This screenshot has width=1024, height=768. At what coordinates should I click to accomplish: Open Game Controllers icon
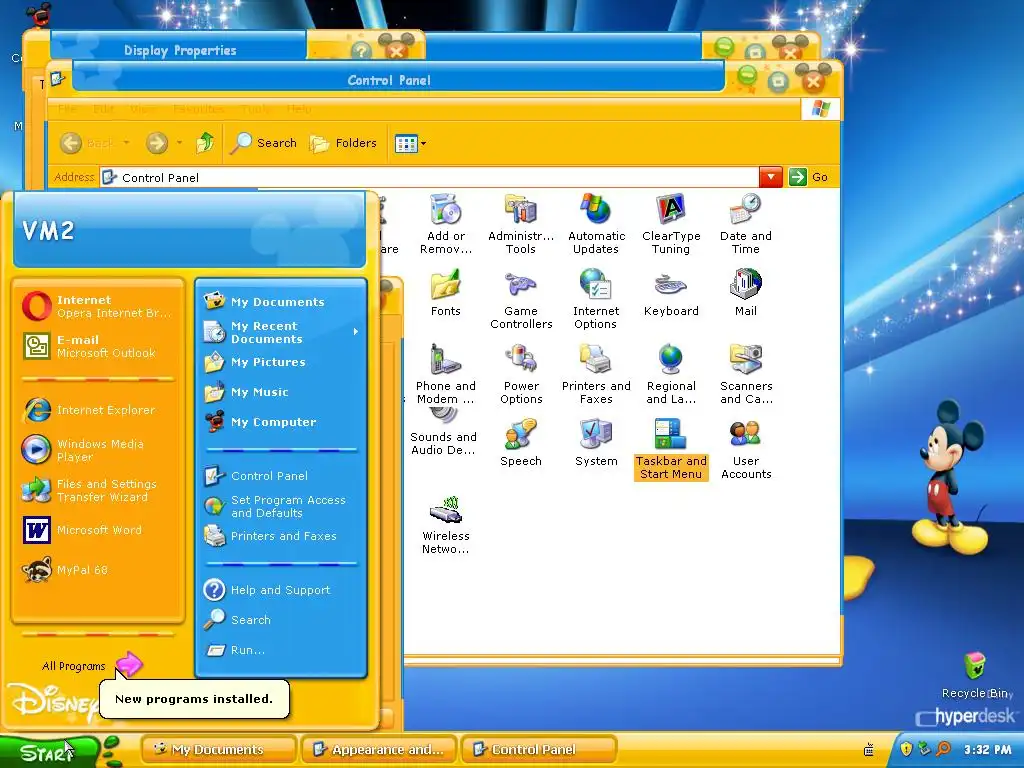tap(520, 299)
